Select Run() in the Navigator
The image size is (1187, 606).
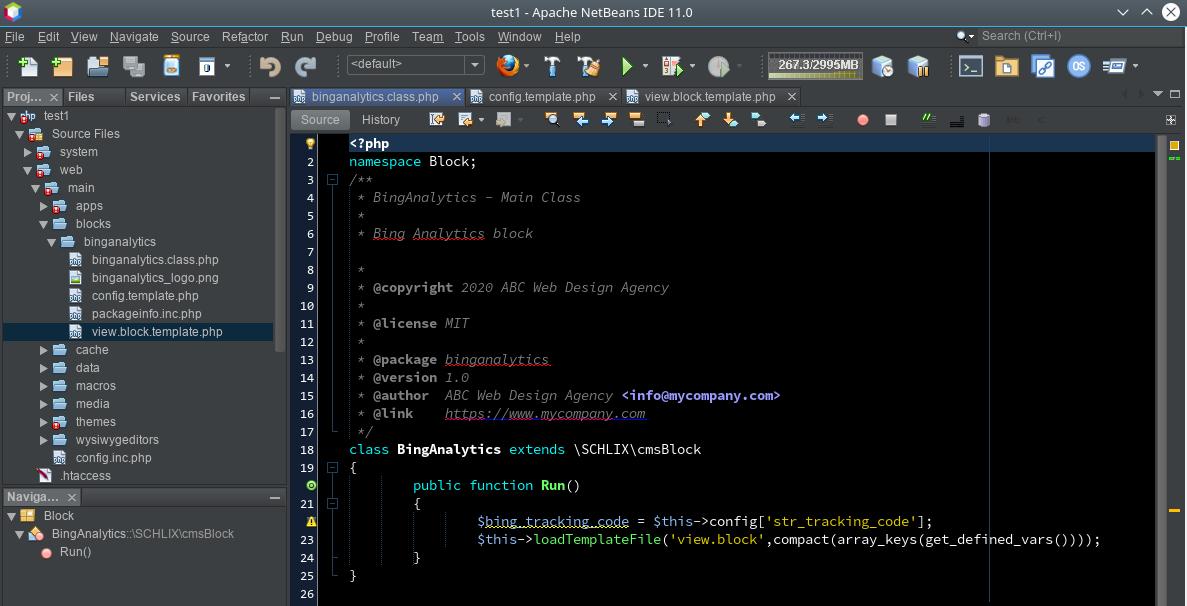tap(75, 552)
